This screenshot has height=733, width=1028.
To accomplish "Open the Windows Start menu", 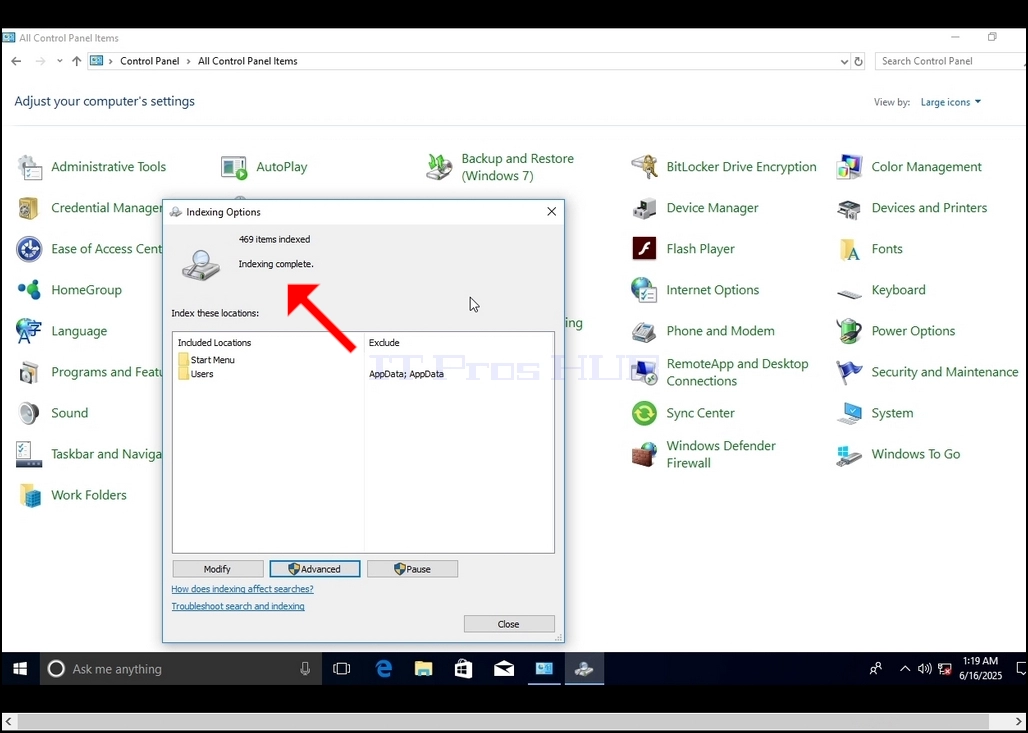I will pos(20,669).
